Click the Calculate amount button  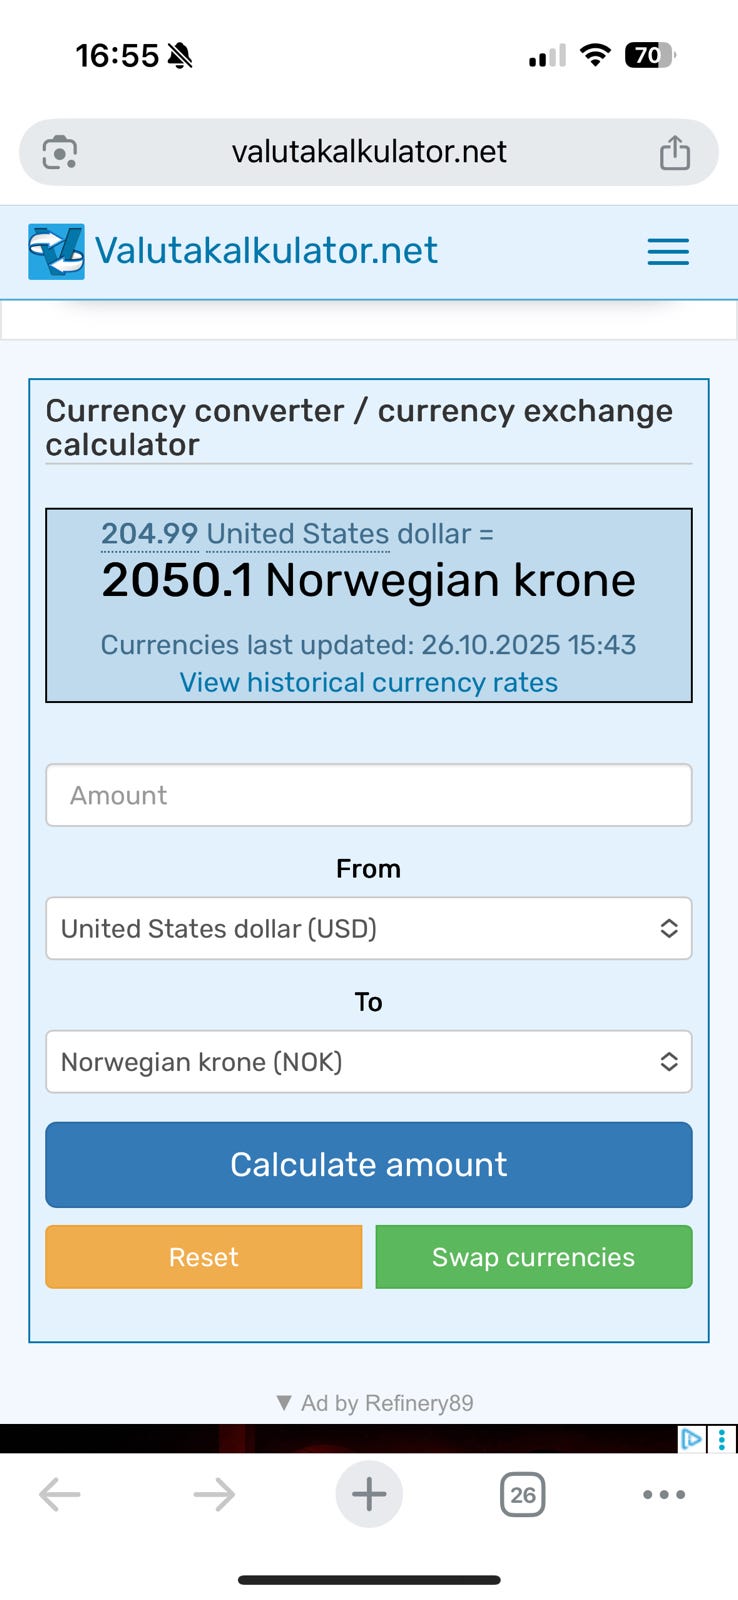pyautogui.click(x=369, y=1164)
